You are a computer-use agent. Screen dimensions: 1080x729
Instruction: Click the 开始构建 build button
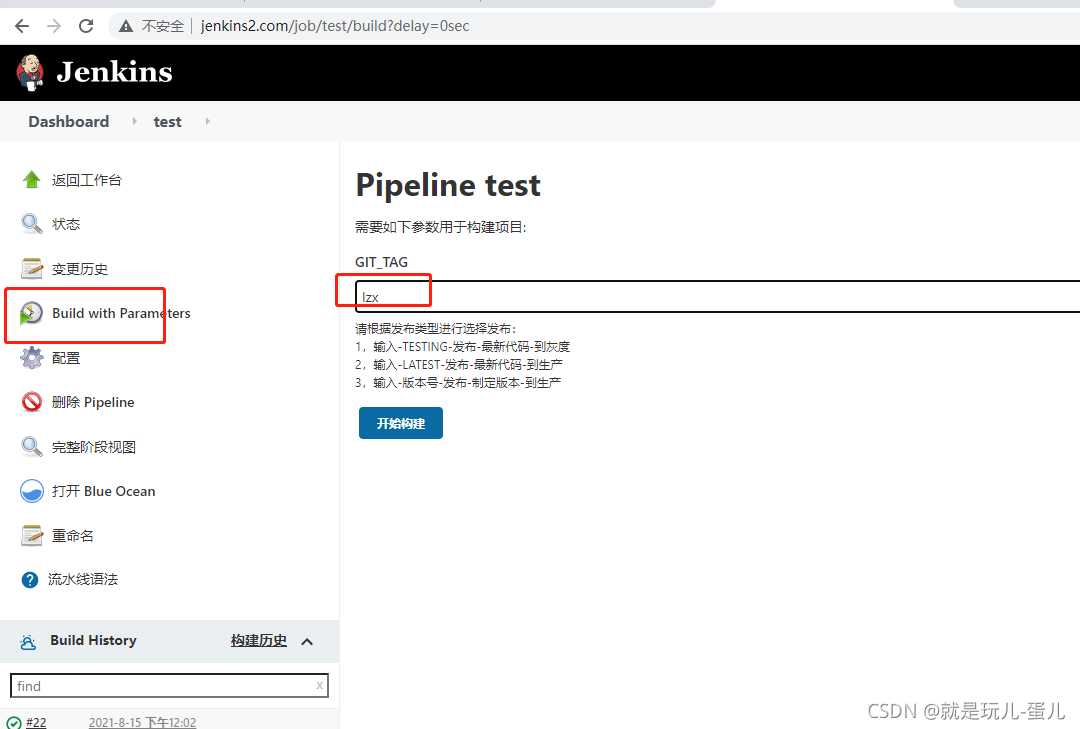click(401, 423)
